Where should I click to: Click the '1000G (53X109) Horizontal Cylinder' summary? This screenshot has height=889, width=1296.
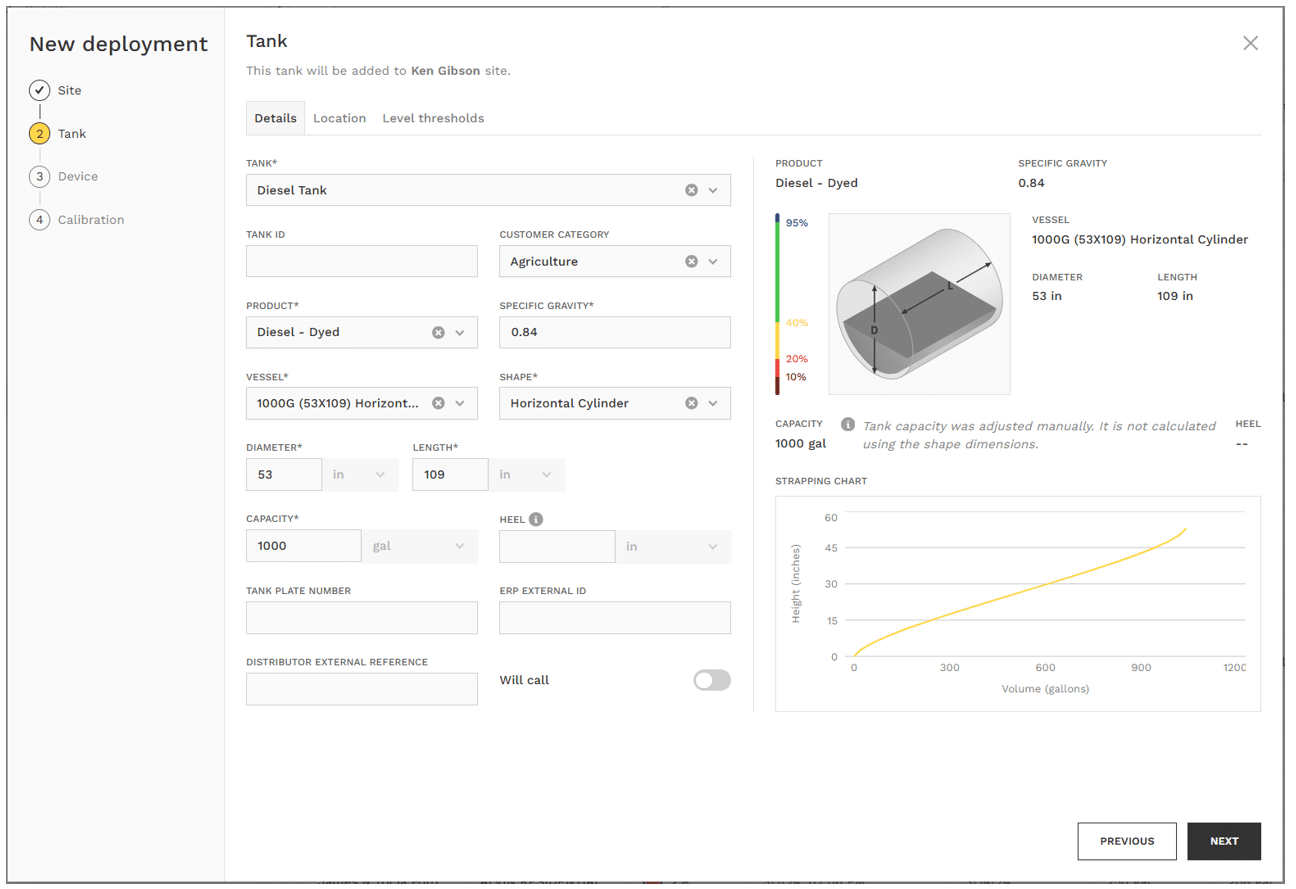click(x=1140, y=240)
